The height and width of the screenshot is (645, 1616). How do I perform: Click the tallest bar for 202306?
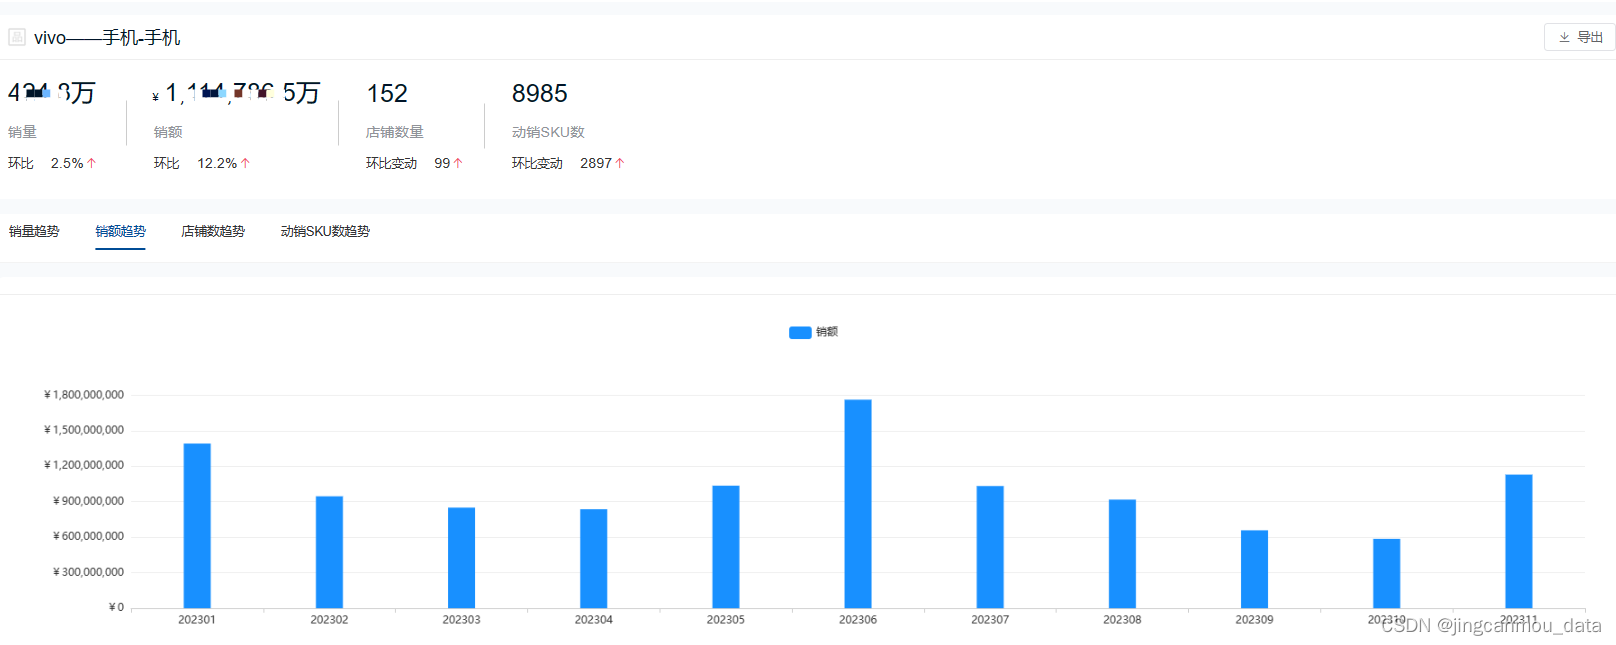pyautogui.click(x=858, y=503)
